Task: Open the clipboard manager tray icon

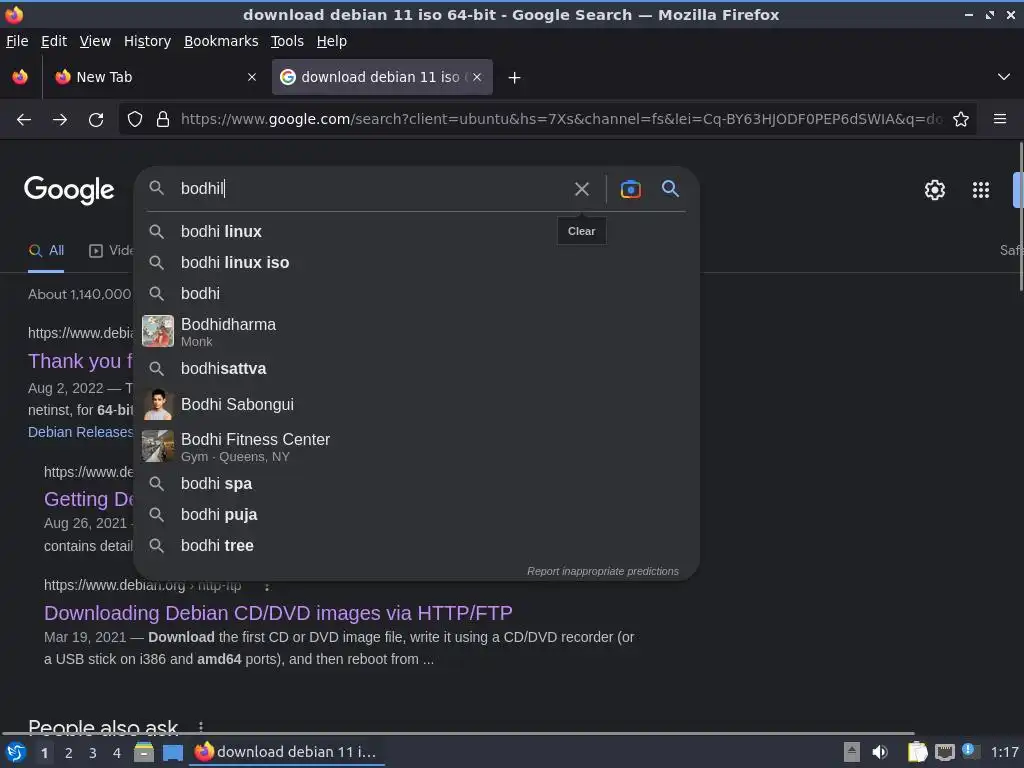Action: coord(917,752)
